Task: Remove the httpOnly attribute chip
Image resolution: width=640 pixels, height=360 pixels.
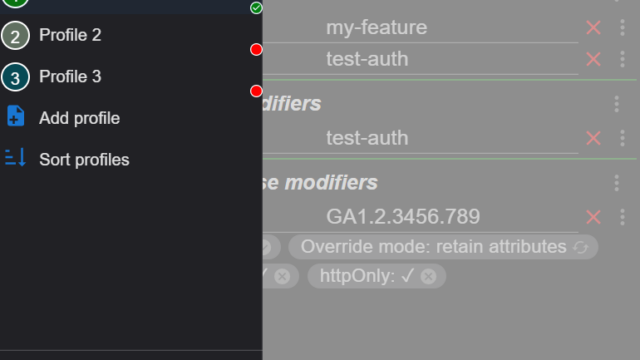Action: click(x=429, y=276)
